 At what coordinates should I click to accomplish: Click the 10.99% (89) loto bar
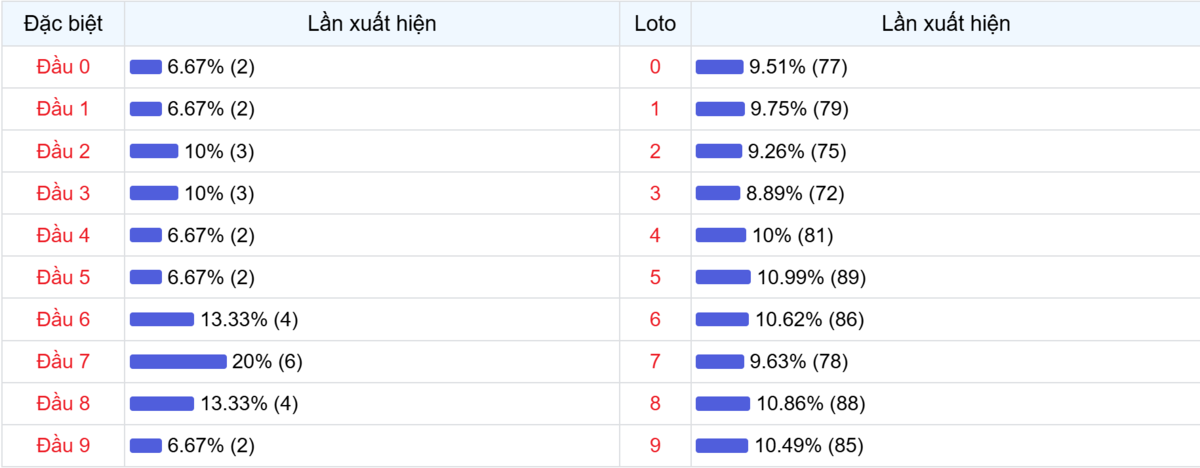[x=722, y=277]
